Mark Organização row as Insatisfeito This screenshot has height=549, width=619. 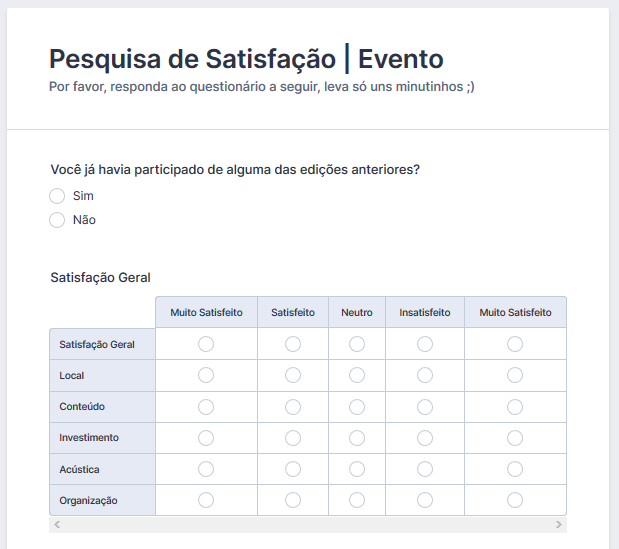tap(425, 500)
